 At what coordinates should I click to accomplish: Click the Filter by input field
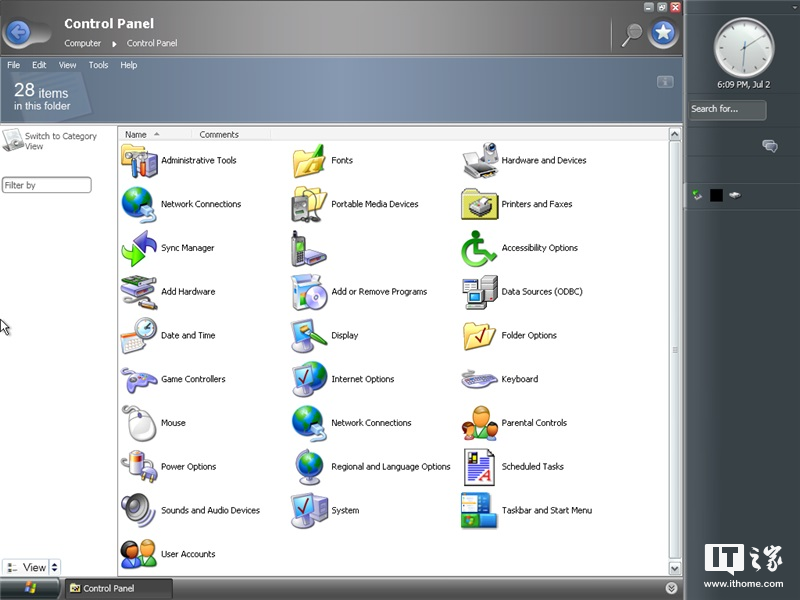(47, 185)
